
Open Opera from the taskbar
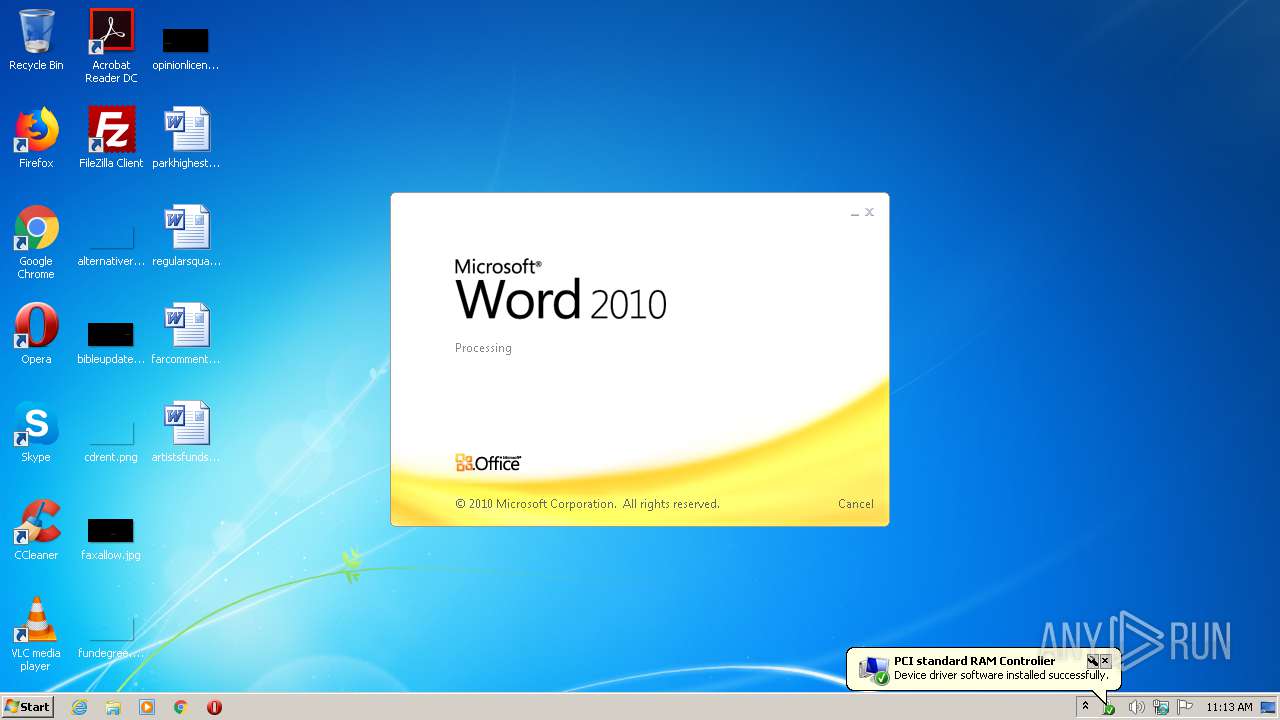point(214,707)
